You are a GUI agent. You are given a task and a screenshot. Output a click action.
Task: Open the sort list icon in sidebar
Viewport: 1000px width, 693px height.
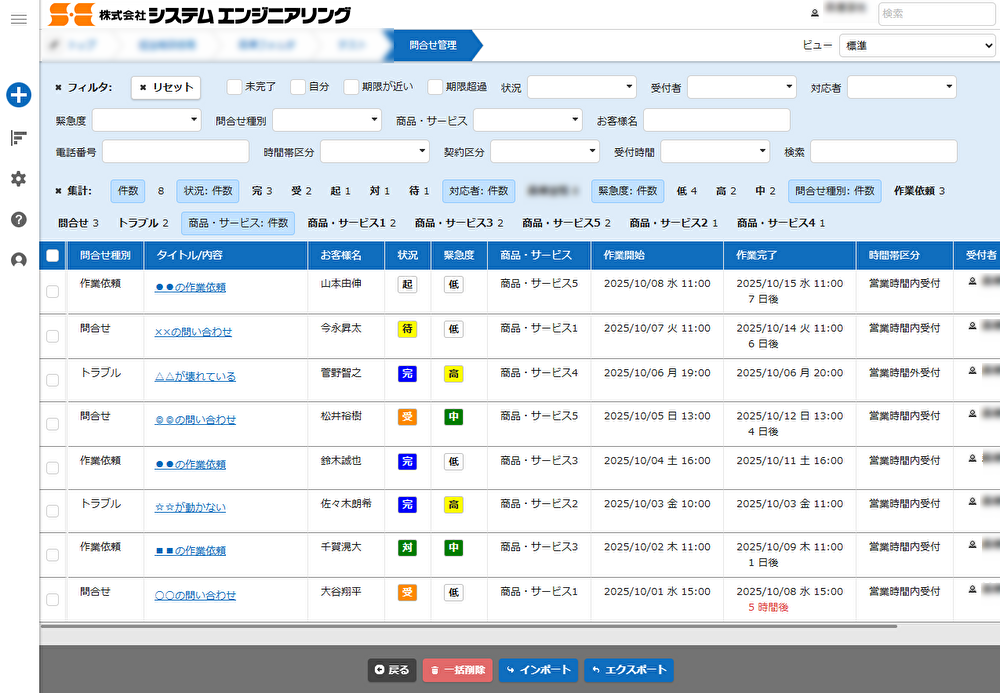(x=18, y=137)
